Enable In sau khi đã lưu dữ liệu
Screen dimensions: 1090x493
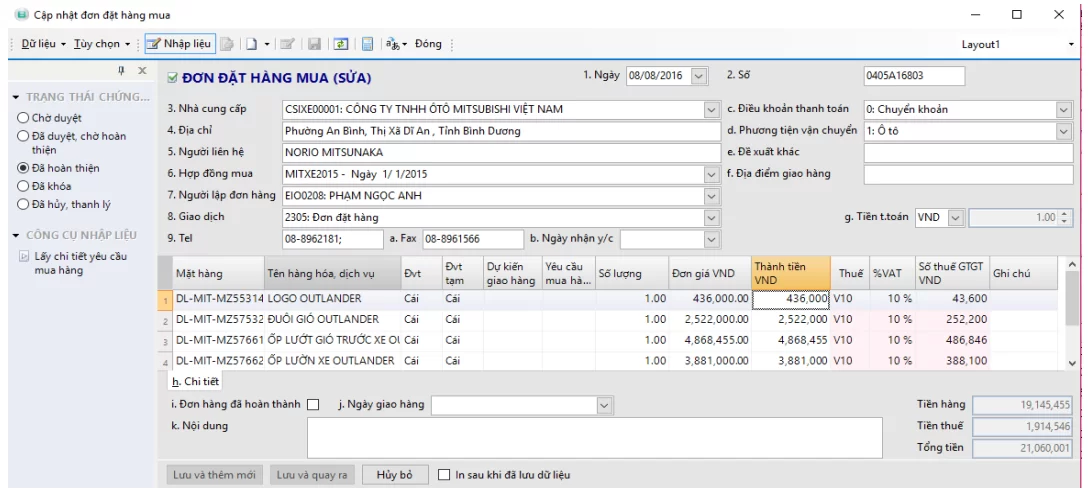[x=446, y=474]
